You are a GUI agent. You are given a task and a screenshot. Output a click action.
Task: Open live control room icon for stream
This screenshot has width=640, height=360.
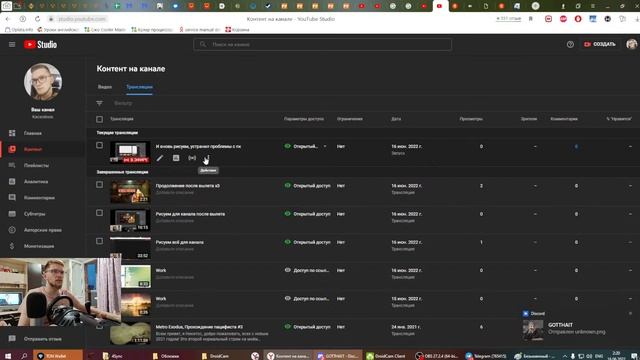click(192, 158)
